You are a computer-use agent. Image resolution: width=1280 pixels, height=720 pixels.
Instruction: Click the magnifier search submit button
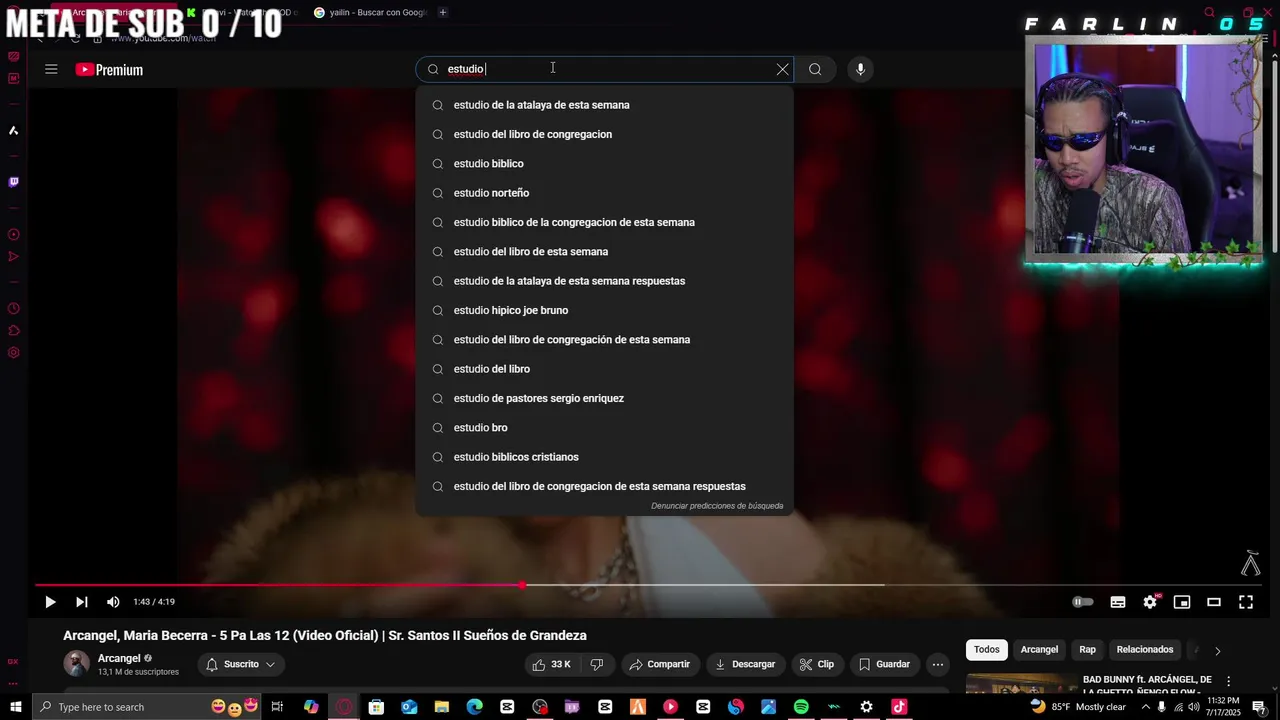(815, 69)
